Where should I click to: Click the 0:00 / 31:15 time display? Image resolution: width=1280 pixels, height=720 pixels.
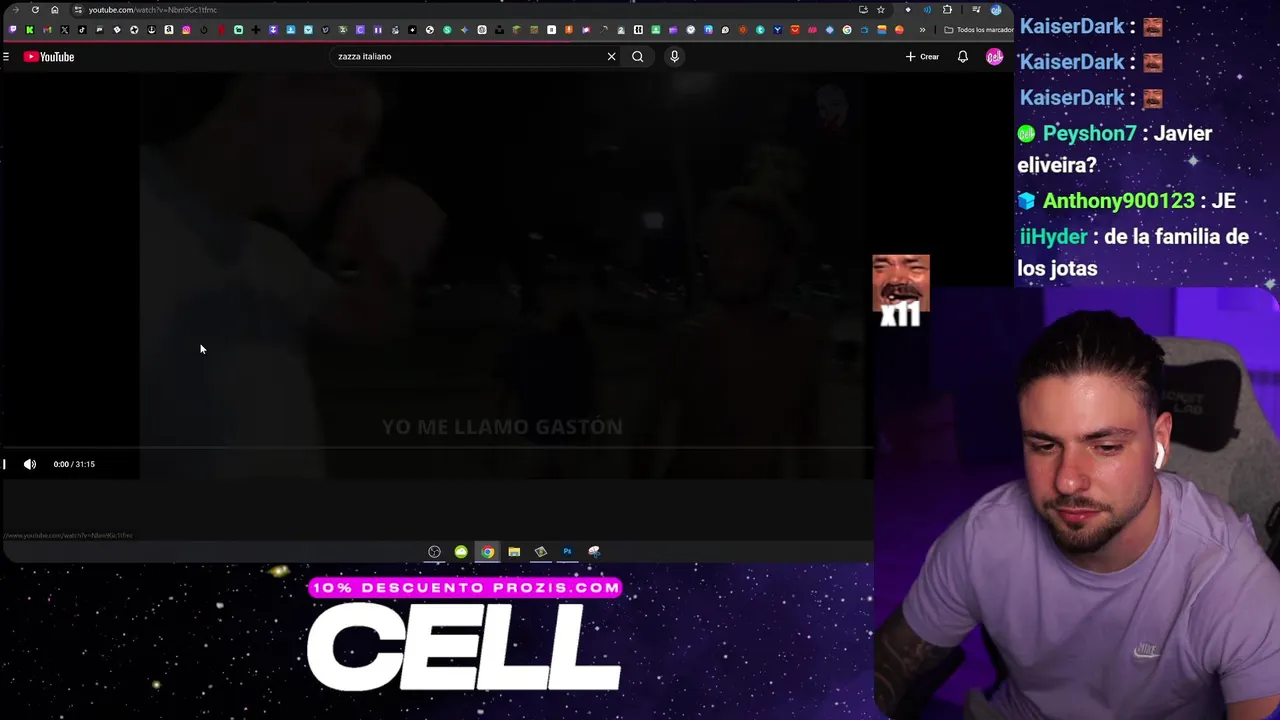[74, 464]
